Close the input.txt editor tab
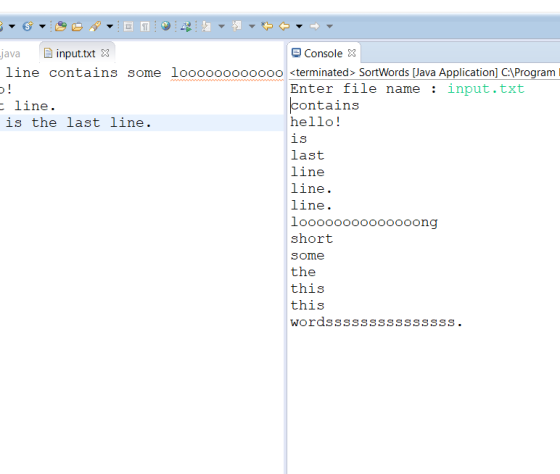560x474 pixels. pos(105,53)
